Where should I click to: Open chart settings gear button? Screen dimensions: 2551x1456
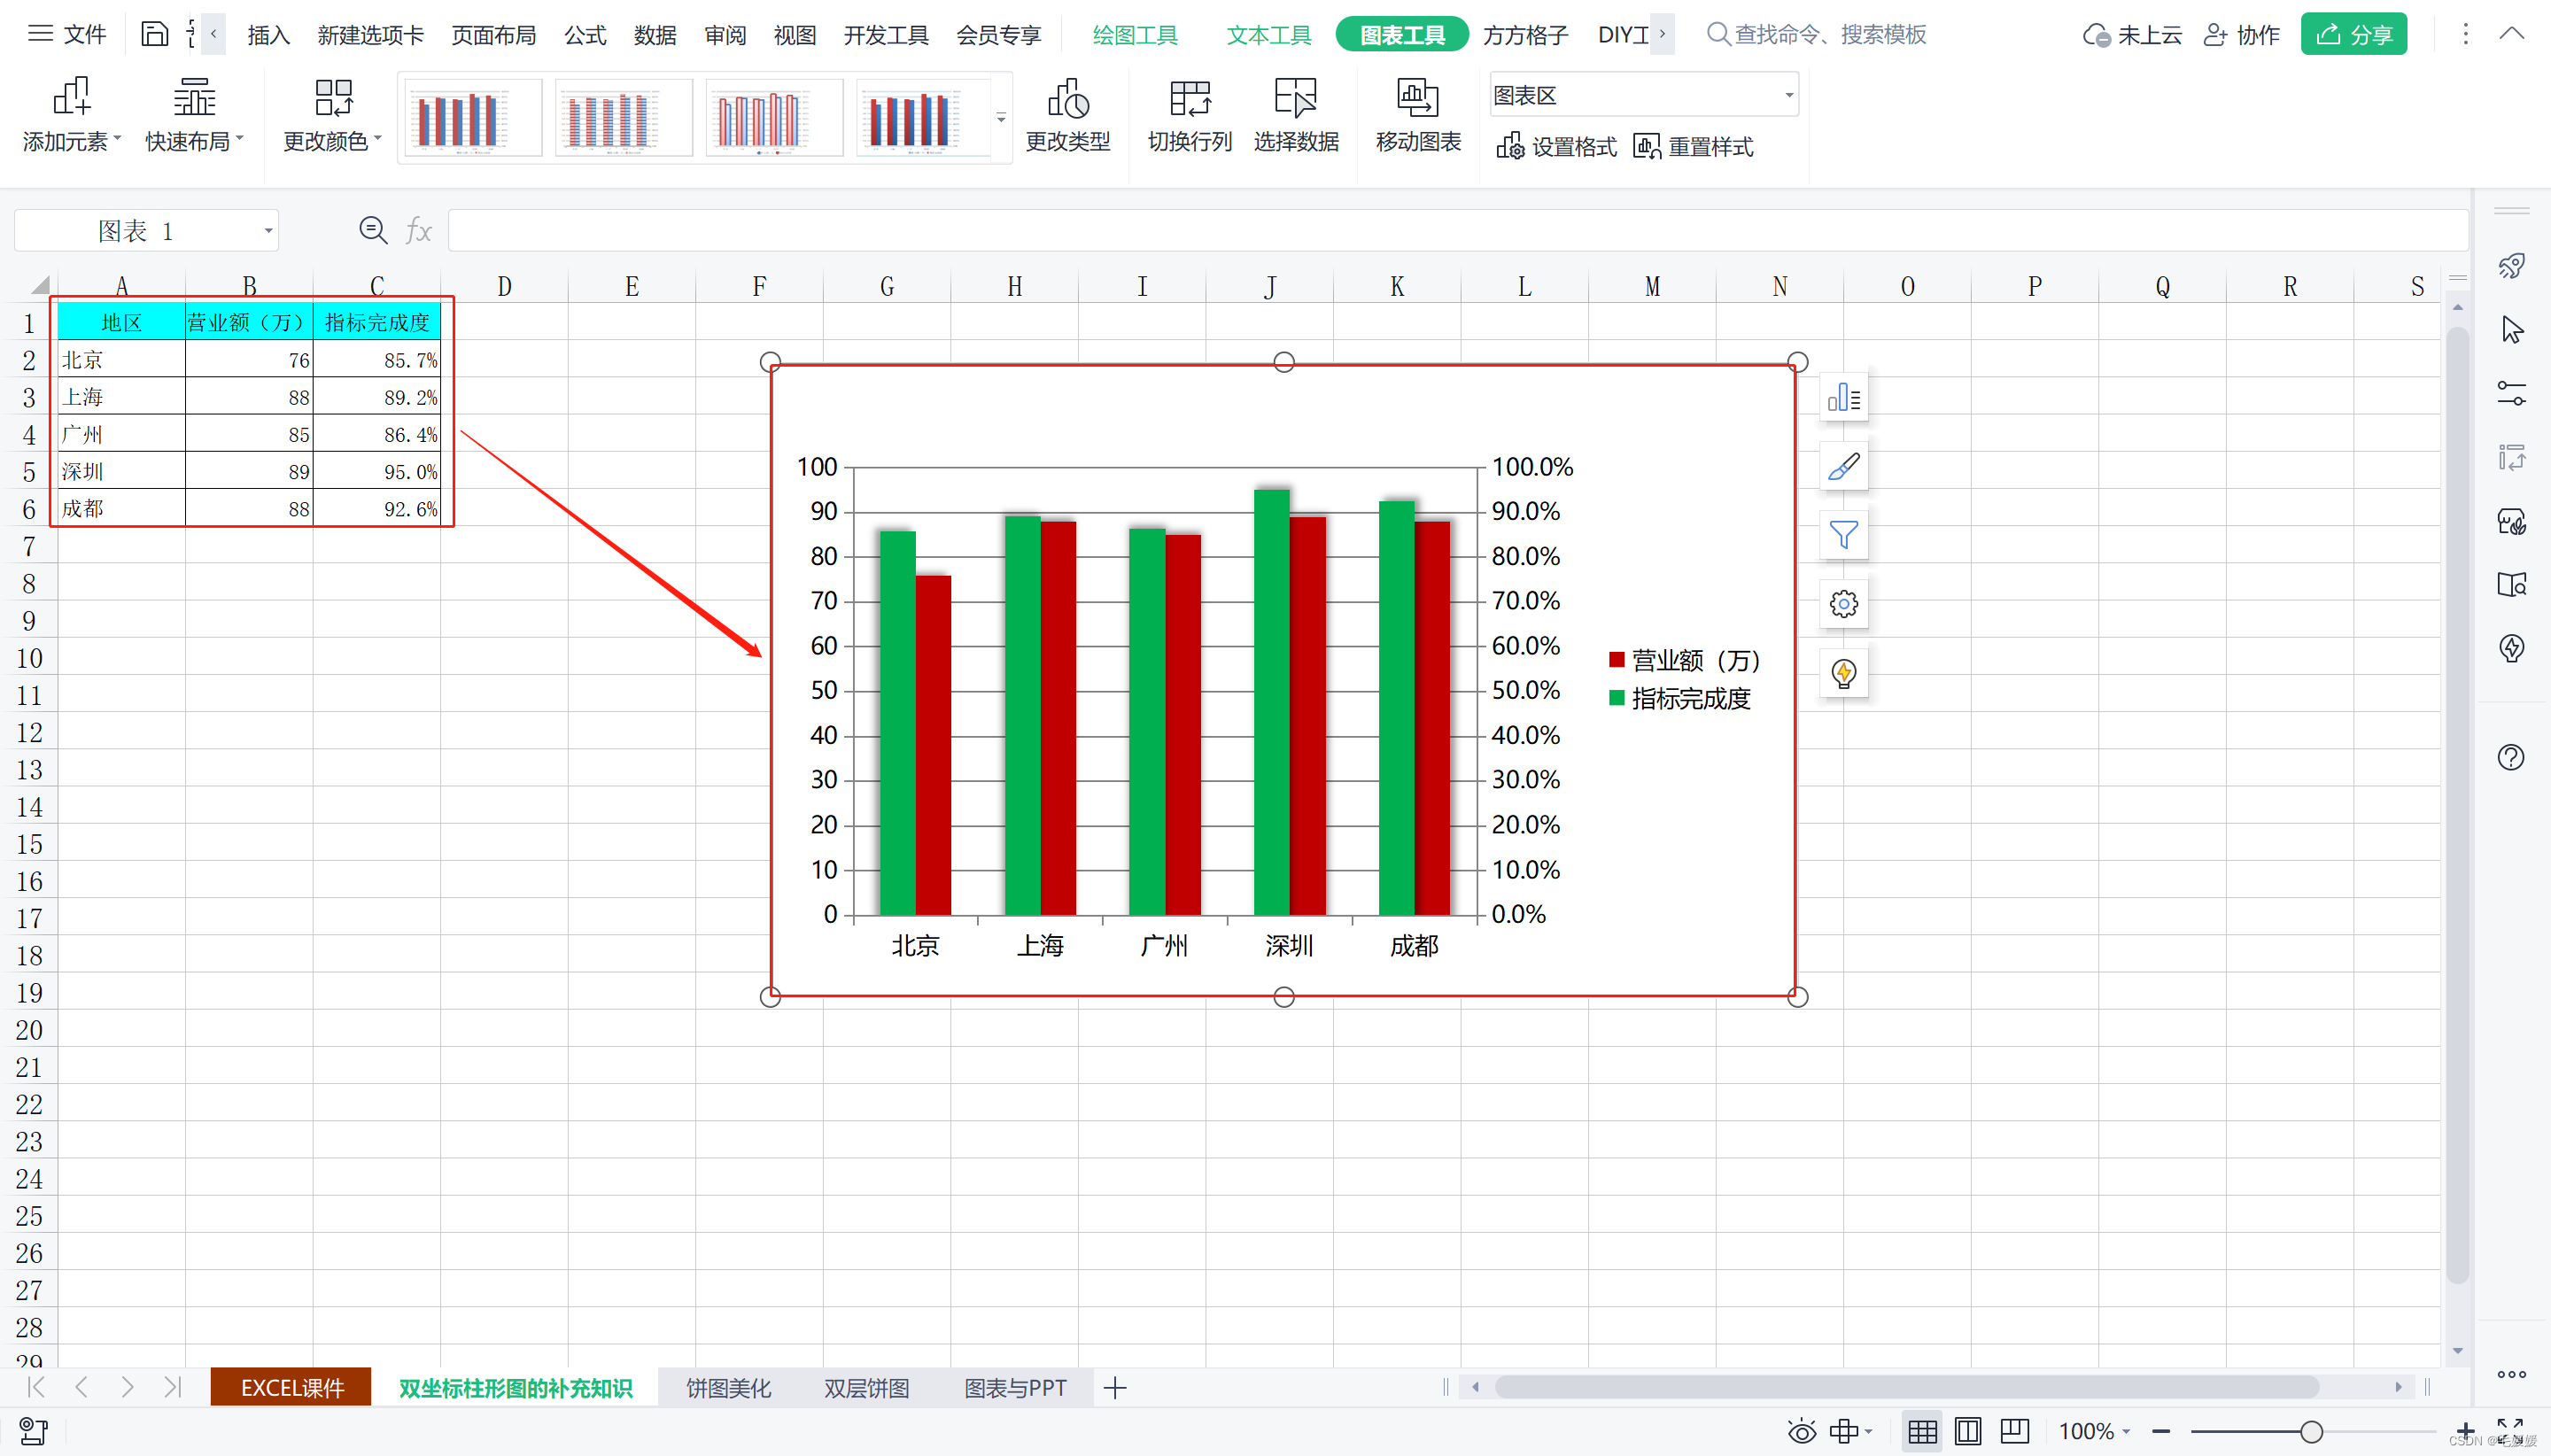[1843, 604]
